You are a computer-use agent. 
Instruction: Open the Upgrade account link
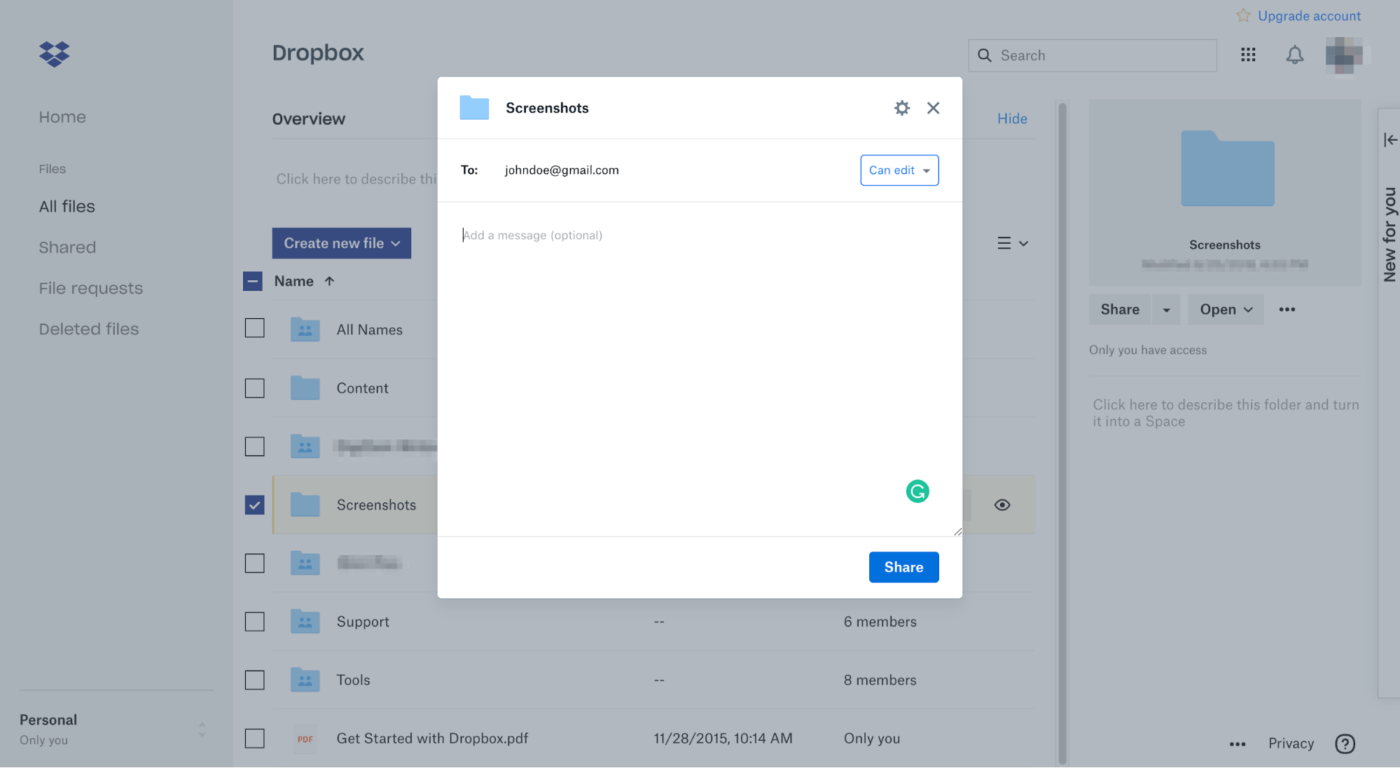1309,15
